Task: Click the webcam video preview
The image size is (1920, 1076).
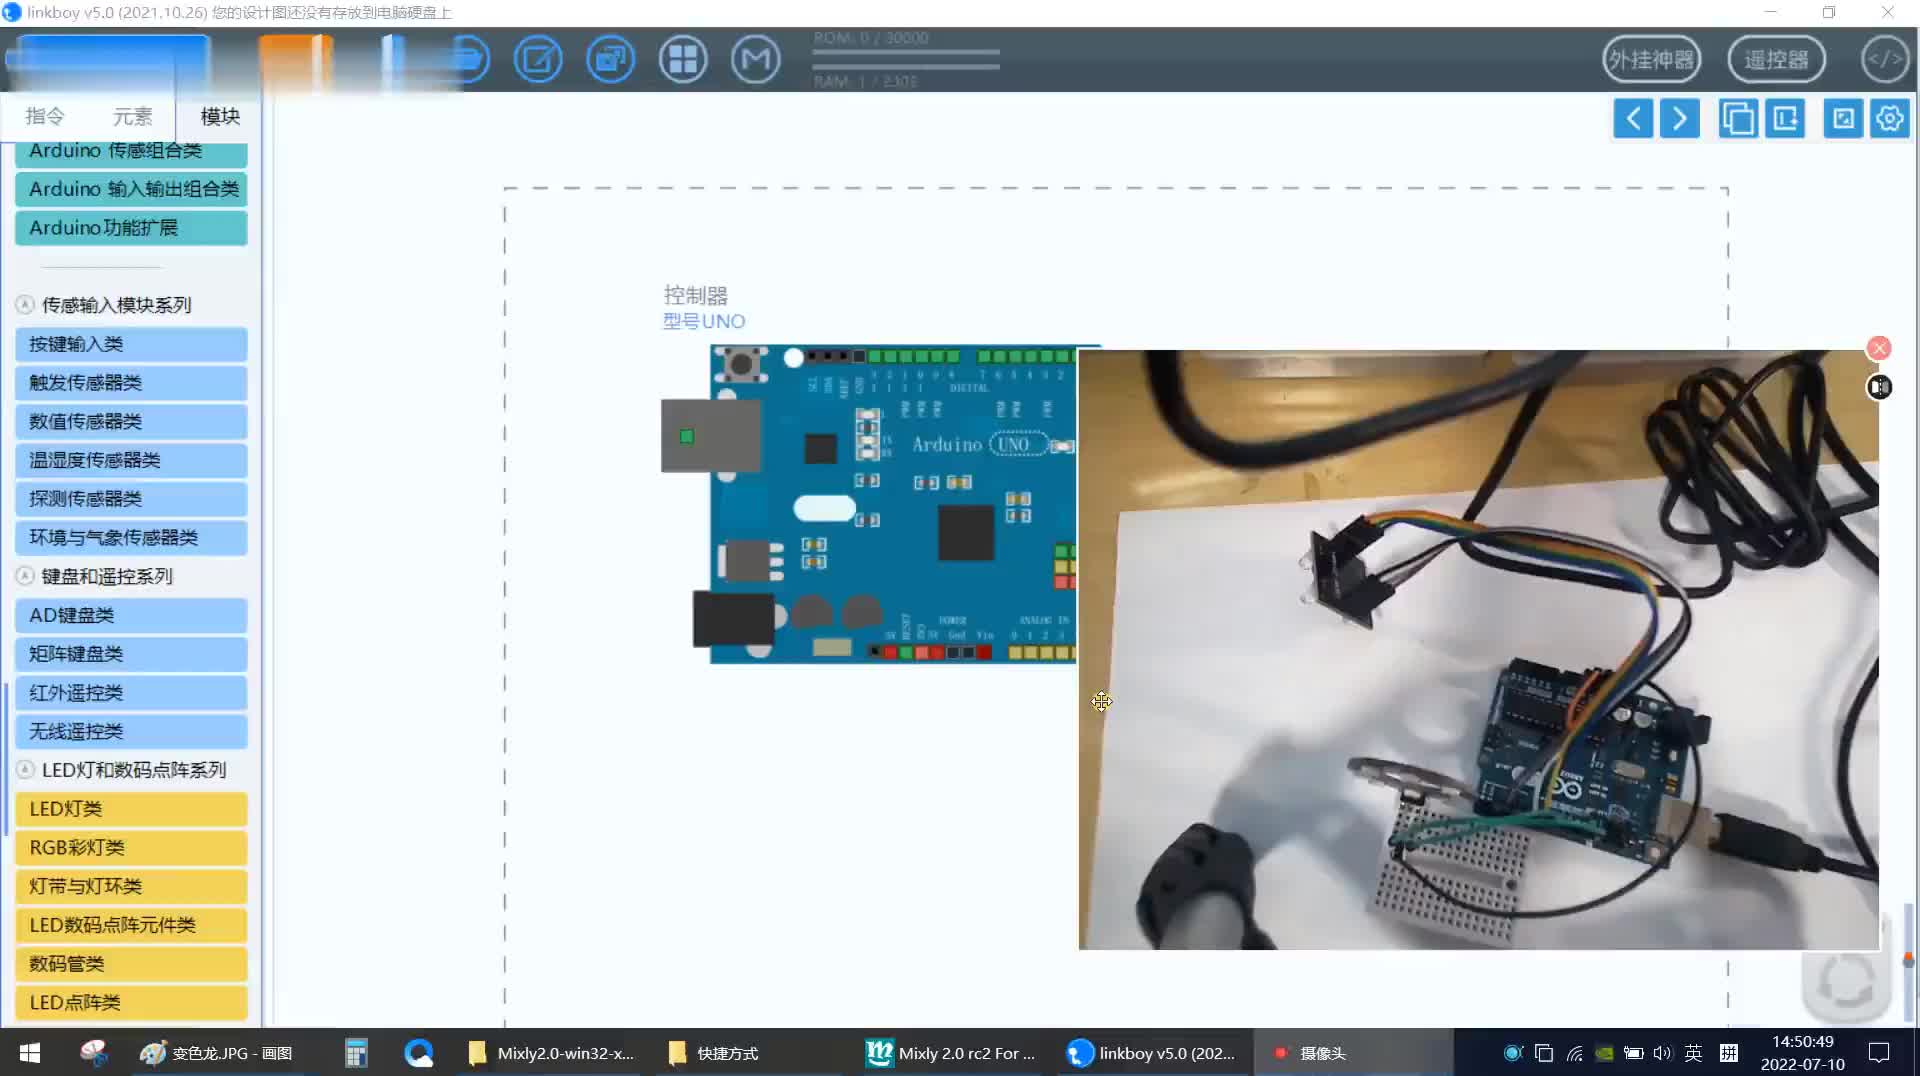Action: tap(1478, 649)
